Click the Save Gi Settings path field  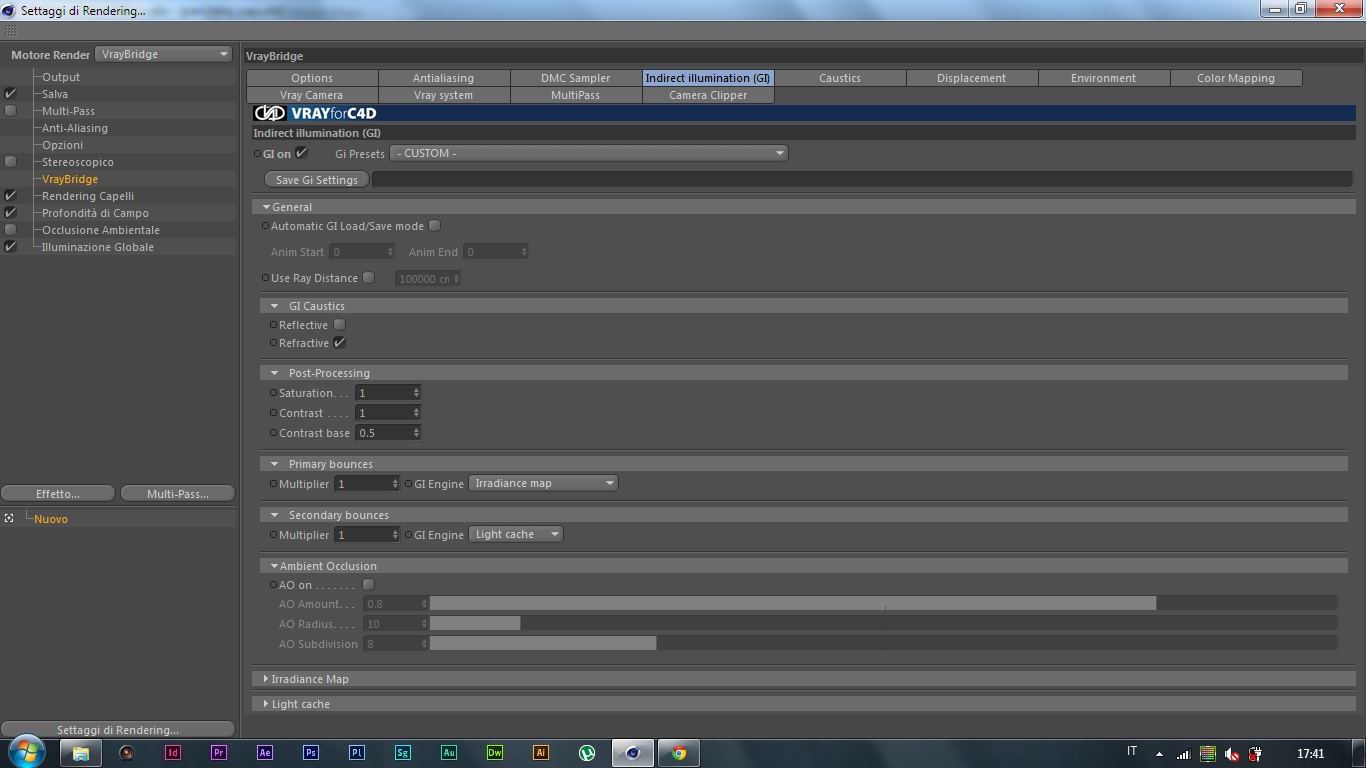click(862, 180)
